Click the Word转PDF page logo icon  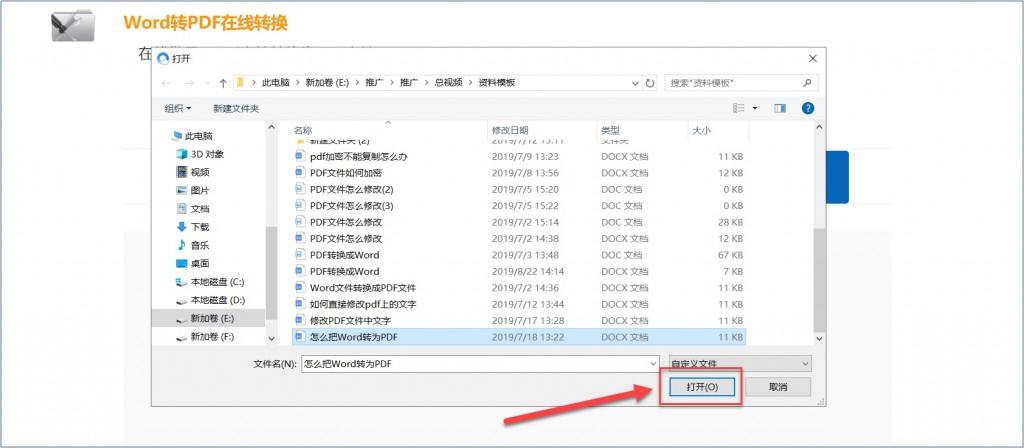click(72, 25)
